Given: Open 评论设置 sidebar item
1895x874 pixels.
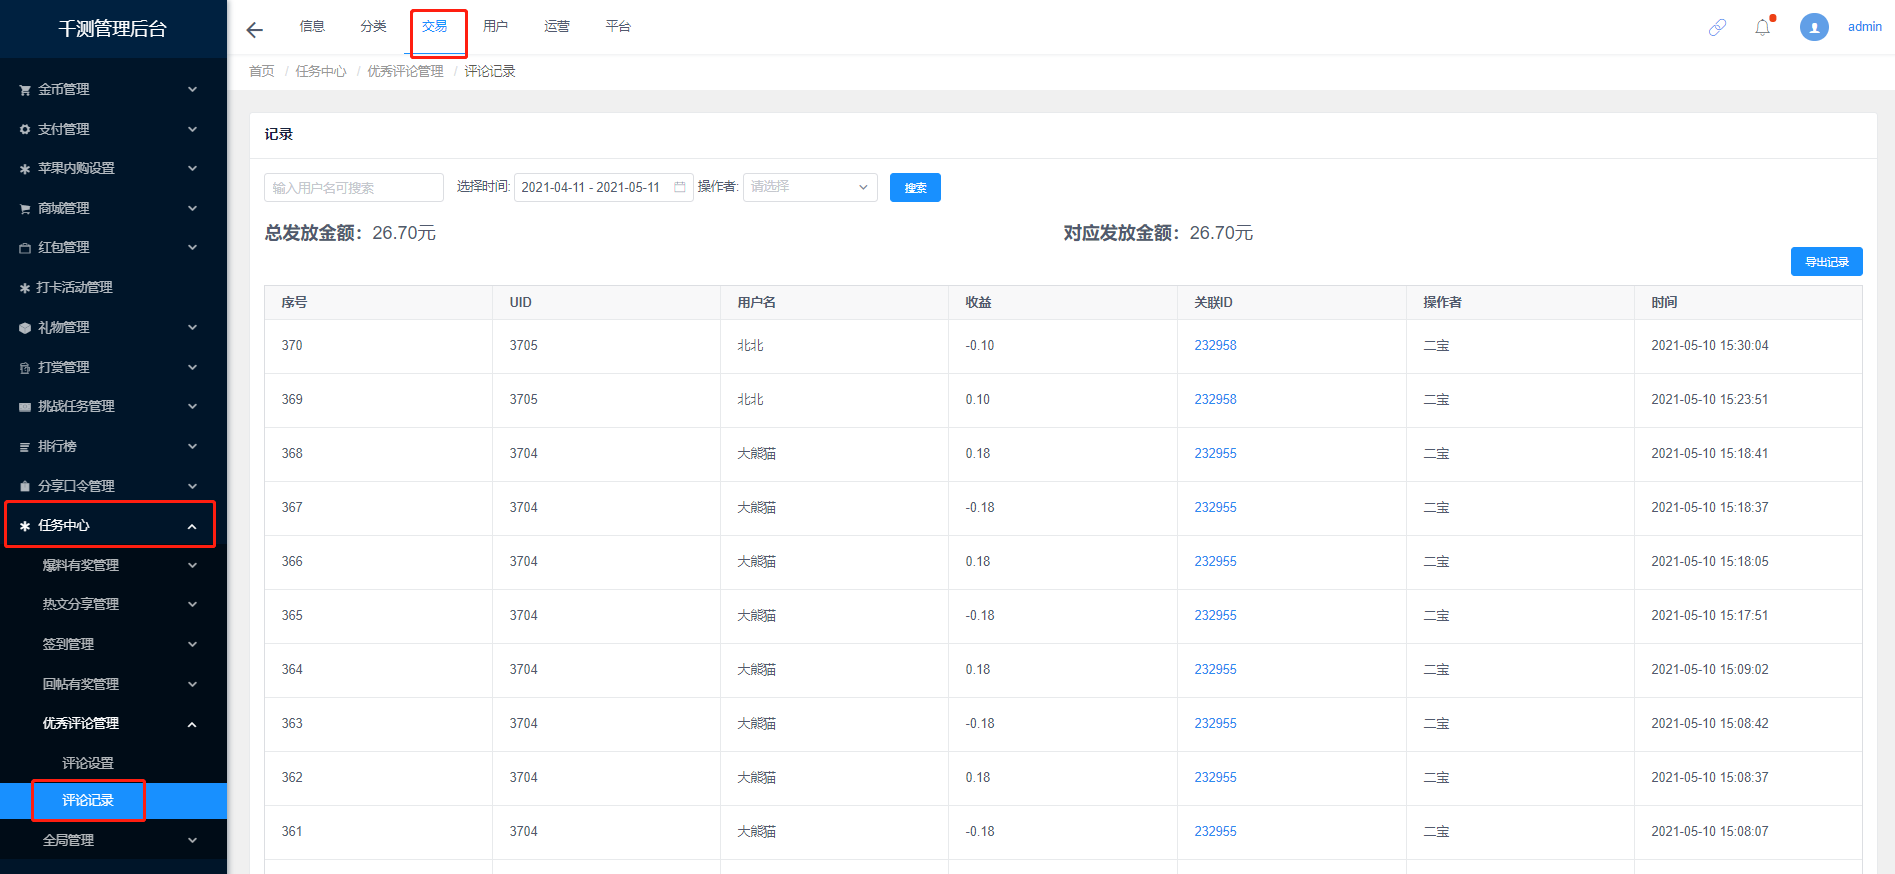Looking at the screenshot, I should (x=88, y=763).
